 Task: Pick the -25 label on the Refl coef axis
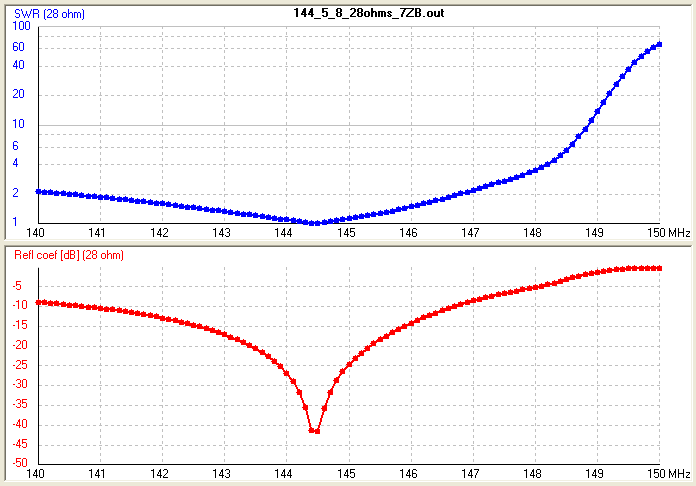tap(20, 365)
